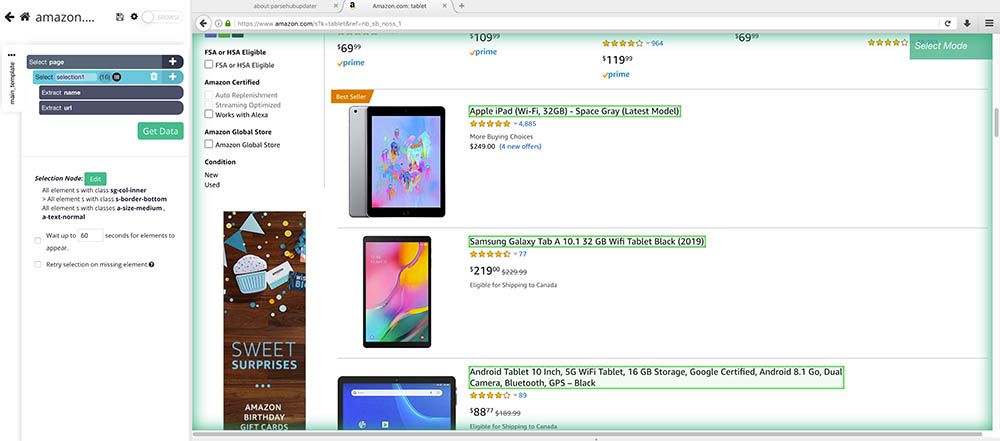Open the 89 reviews link

click(x=523, y=396)
